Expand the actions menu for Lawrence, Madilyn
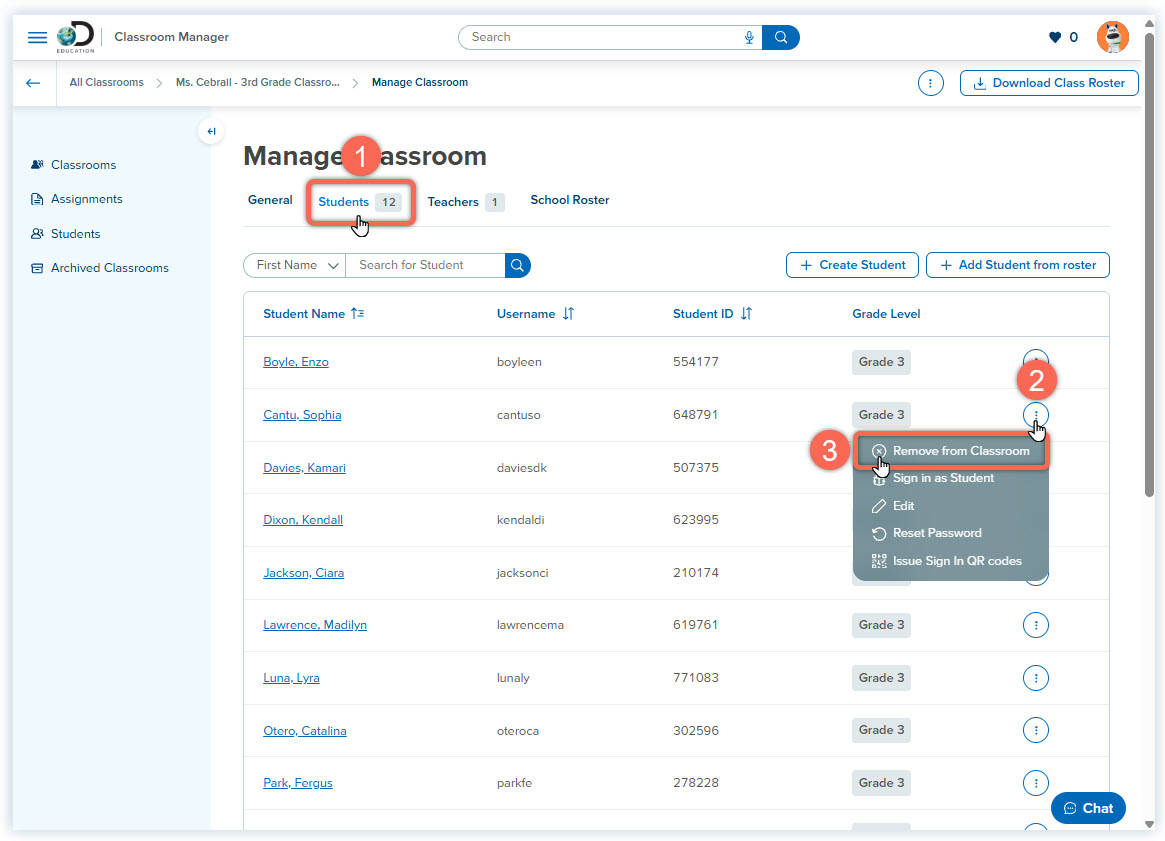1165x841 pixels. (1036, 625)
